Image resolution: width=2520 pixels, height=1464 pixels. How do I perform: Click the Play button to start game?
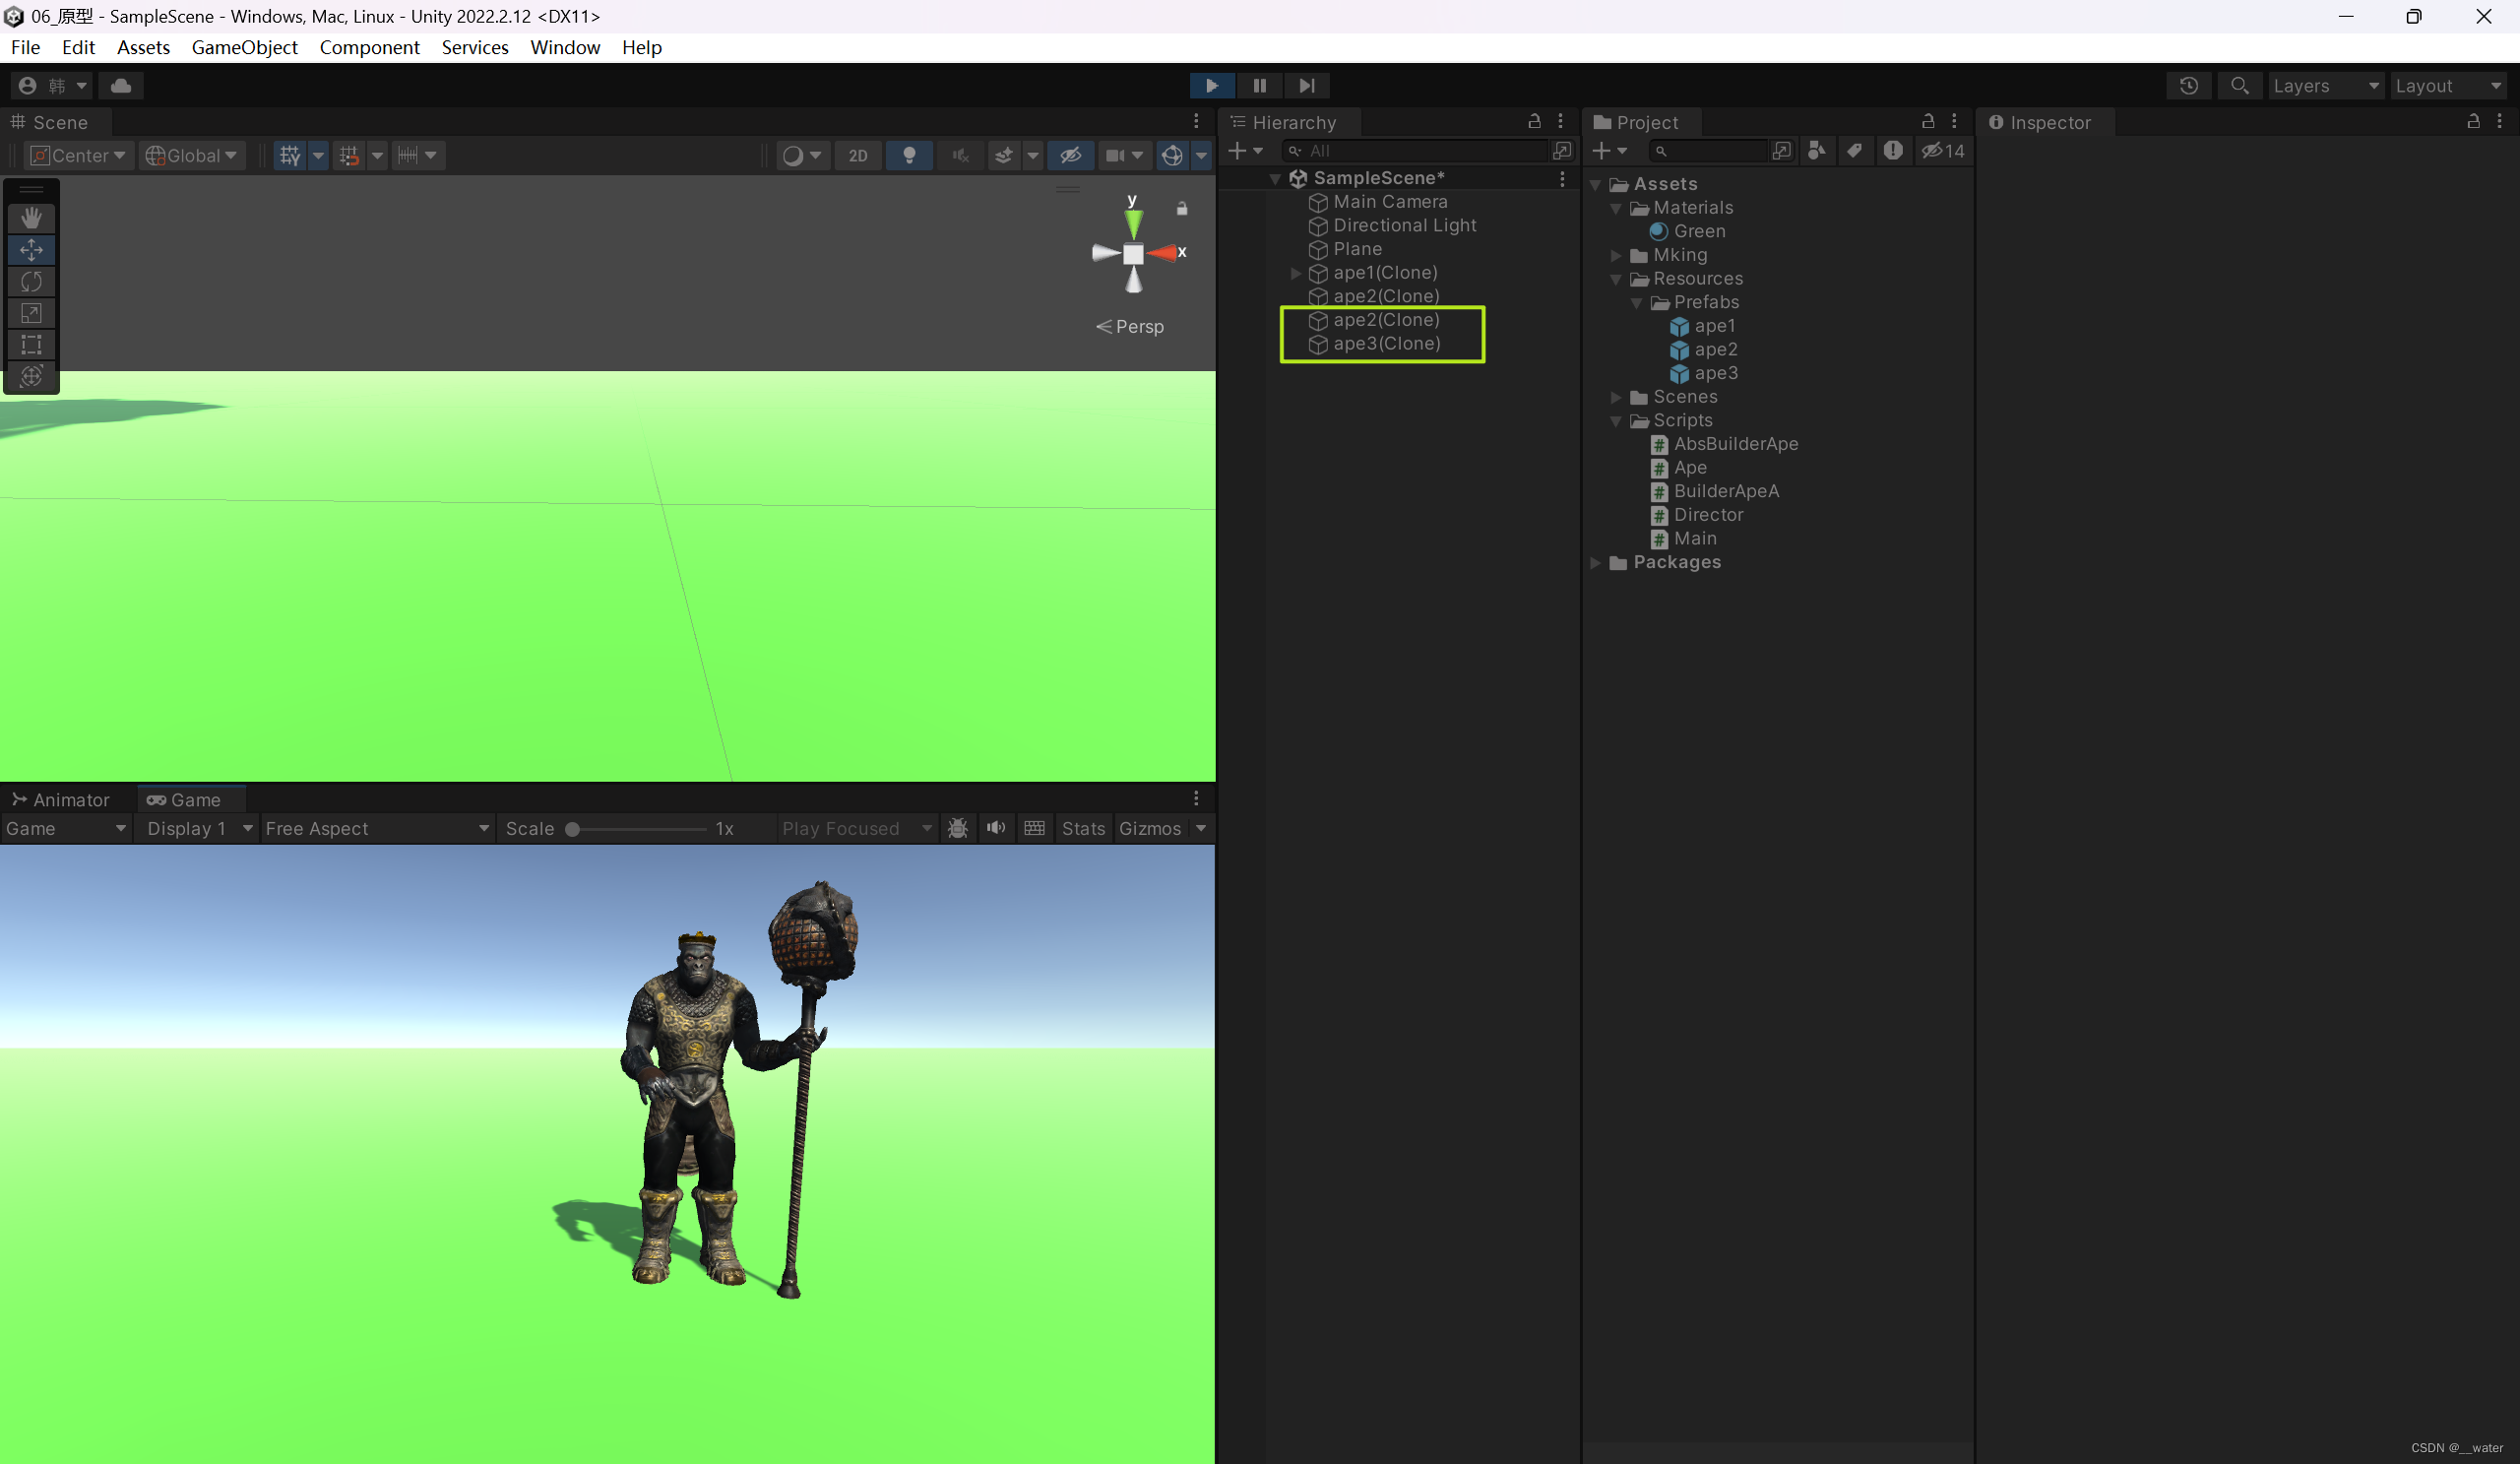click(1213, 84)
